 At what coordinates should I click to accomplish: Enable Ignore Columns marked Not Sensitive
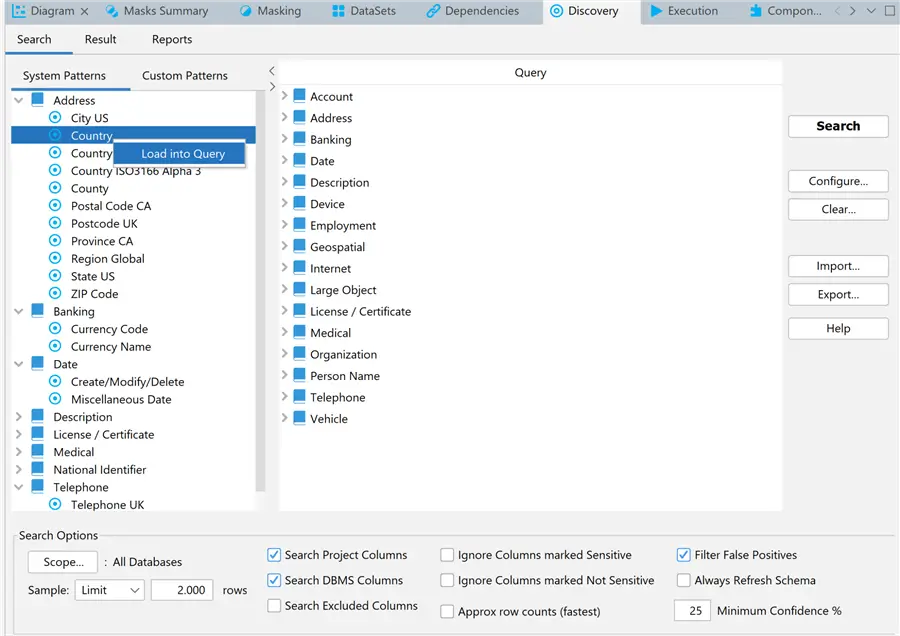click(x=447, y=580)
